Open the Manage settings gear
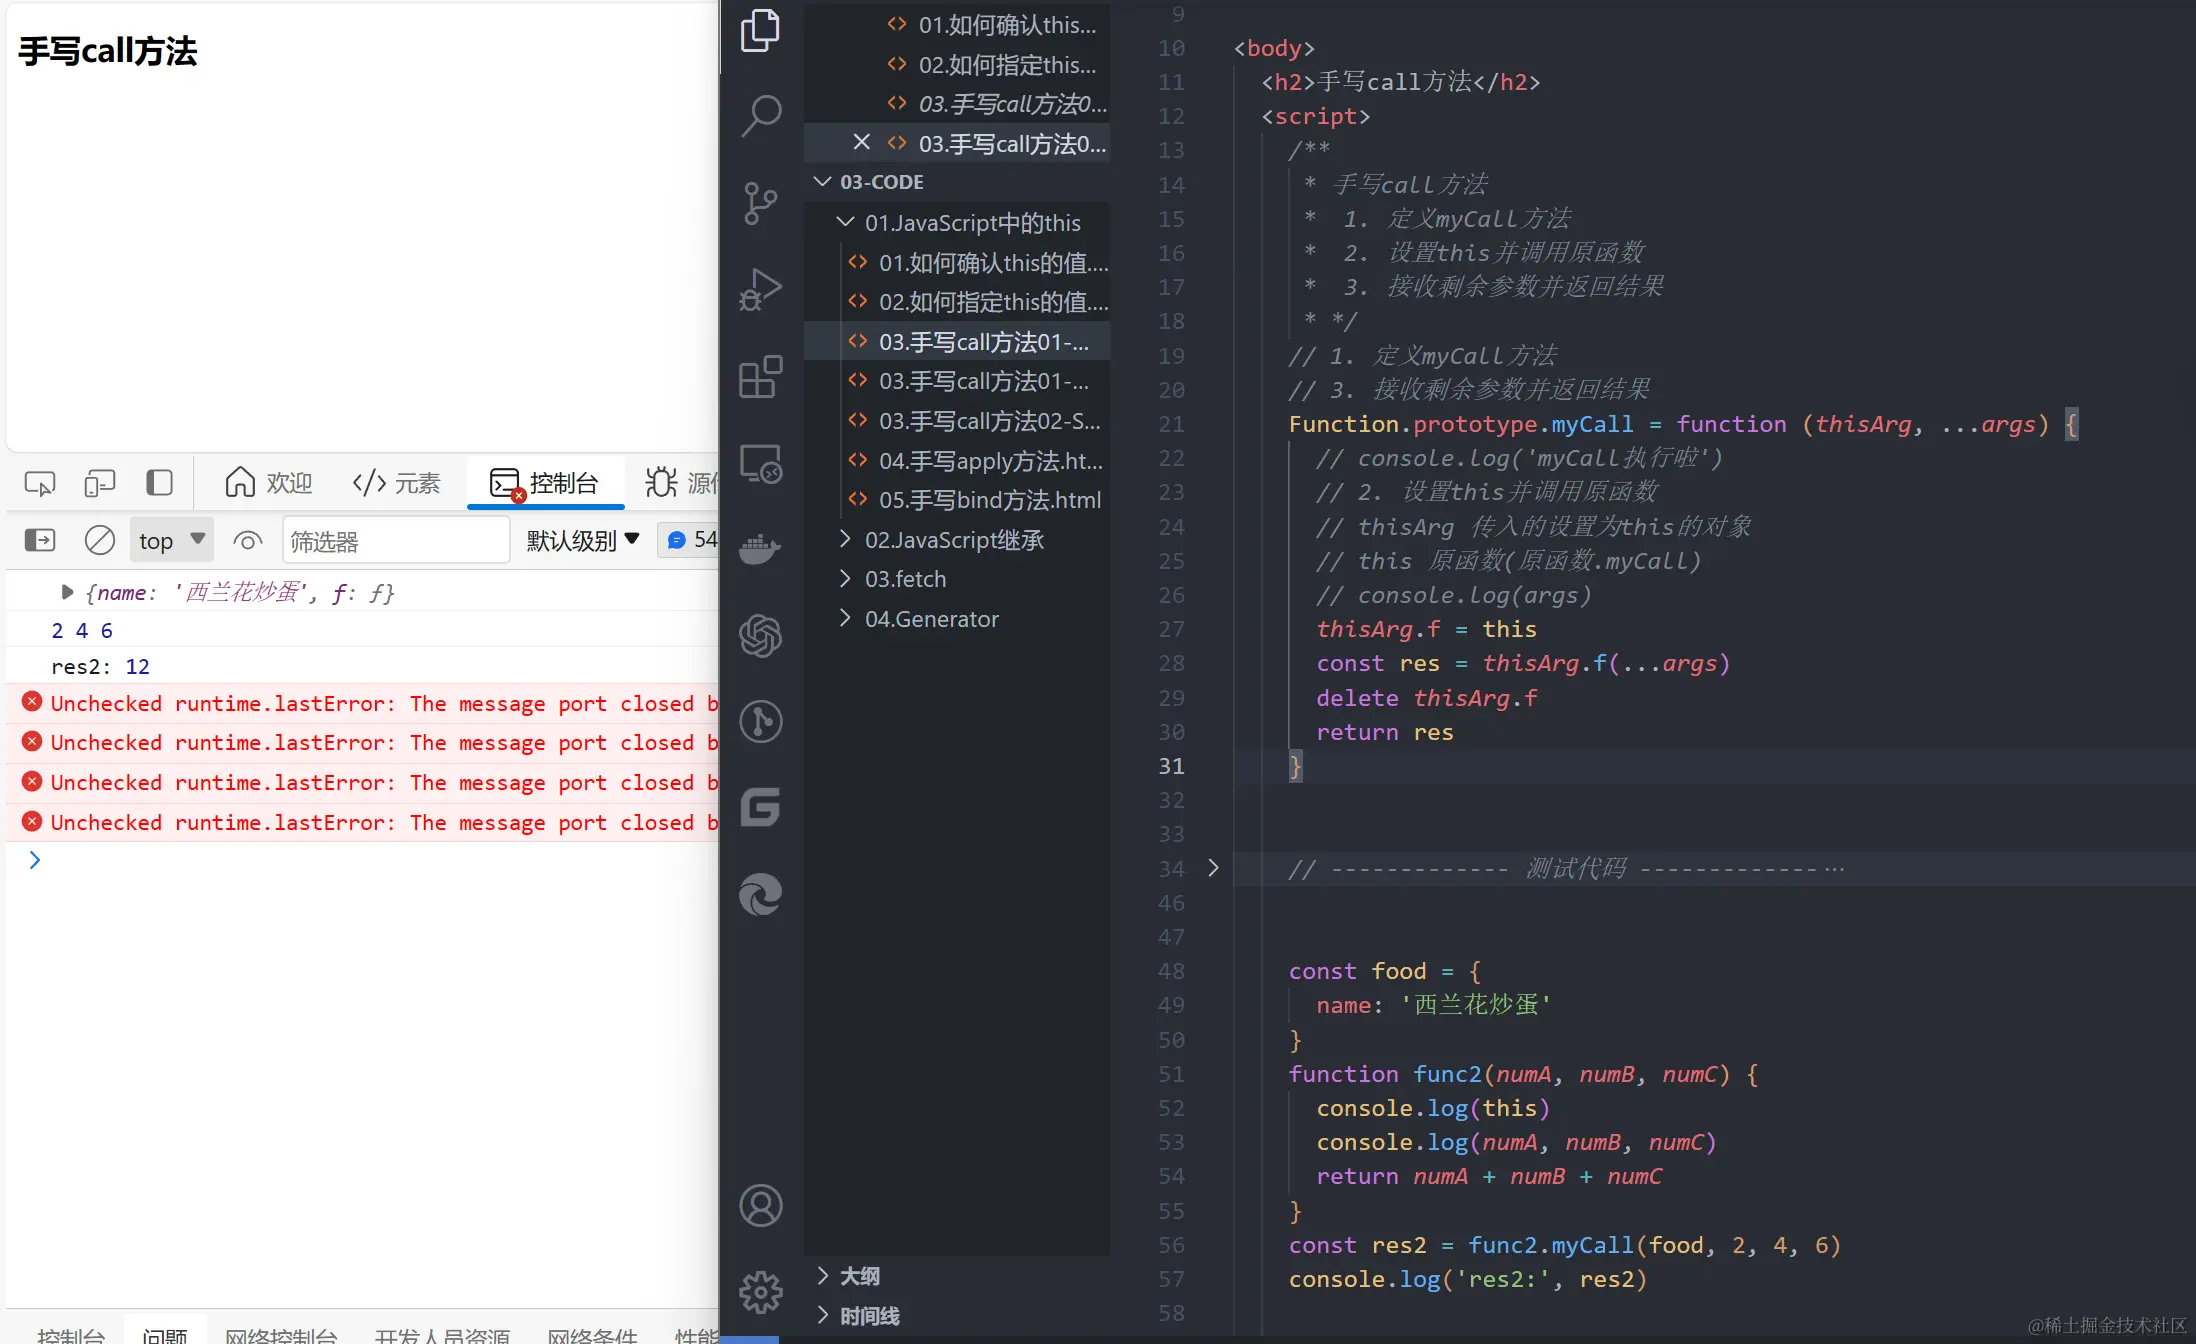2196x1344 pixels. pyautogui.click(x=760, y=1292)
